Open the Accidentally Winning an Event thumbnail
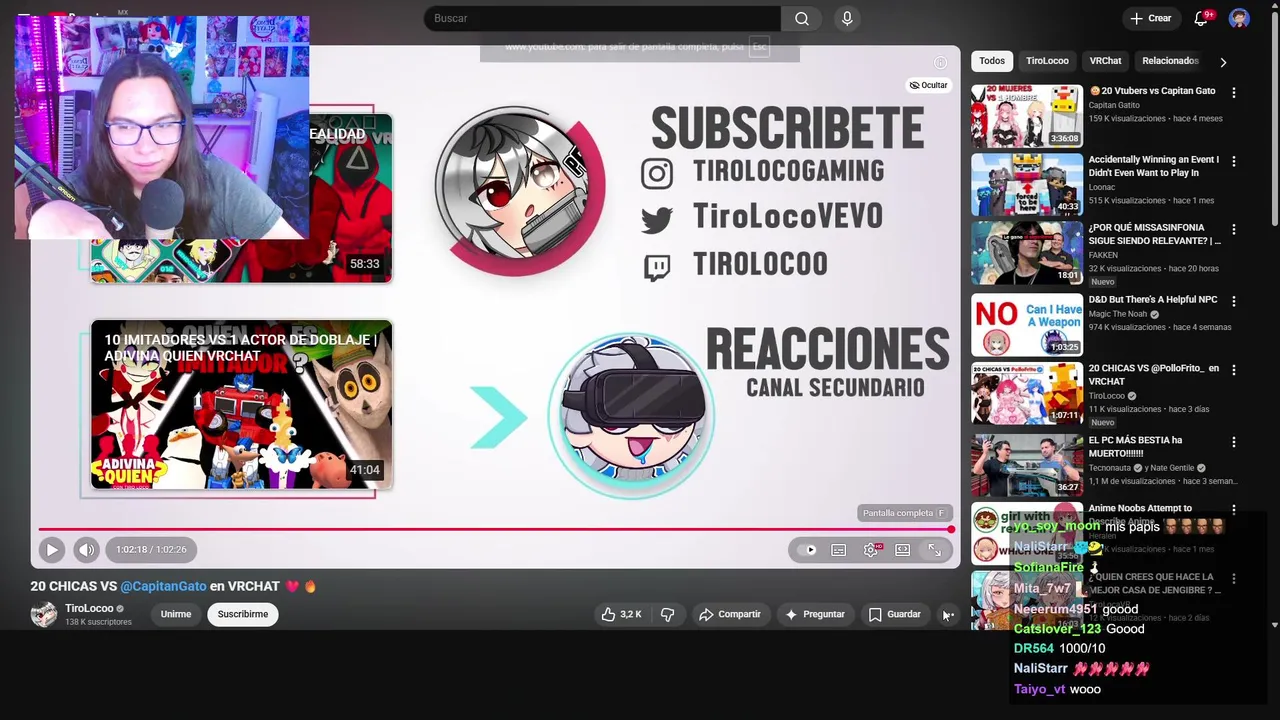1280x720 pixels. pos(1027,184)
